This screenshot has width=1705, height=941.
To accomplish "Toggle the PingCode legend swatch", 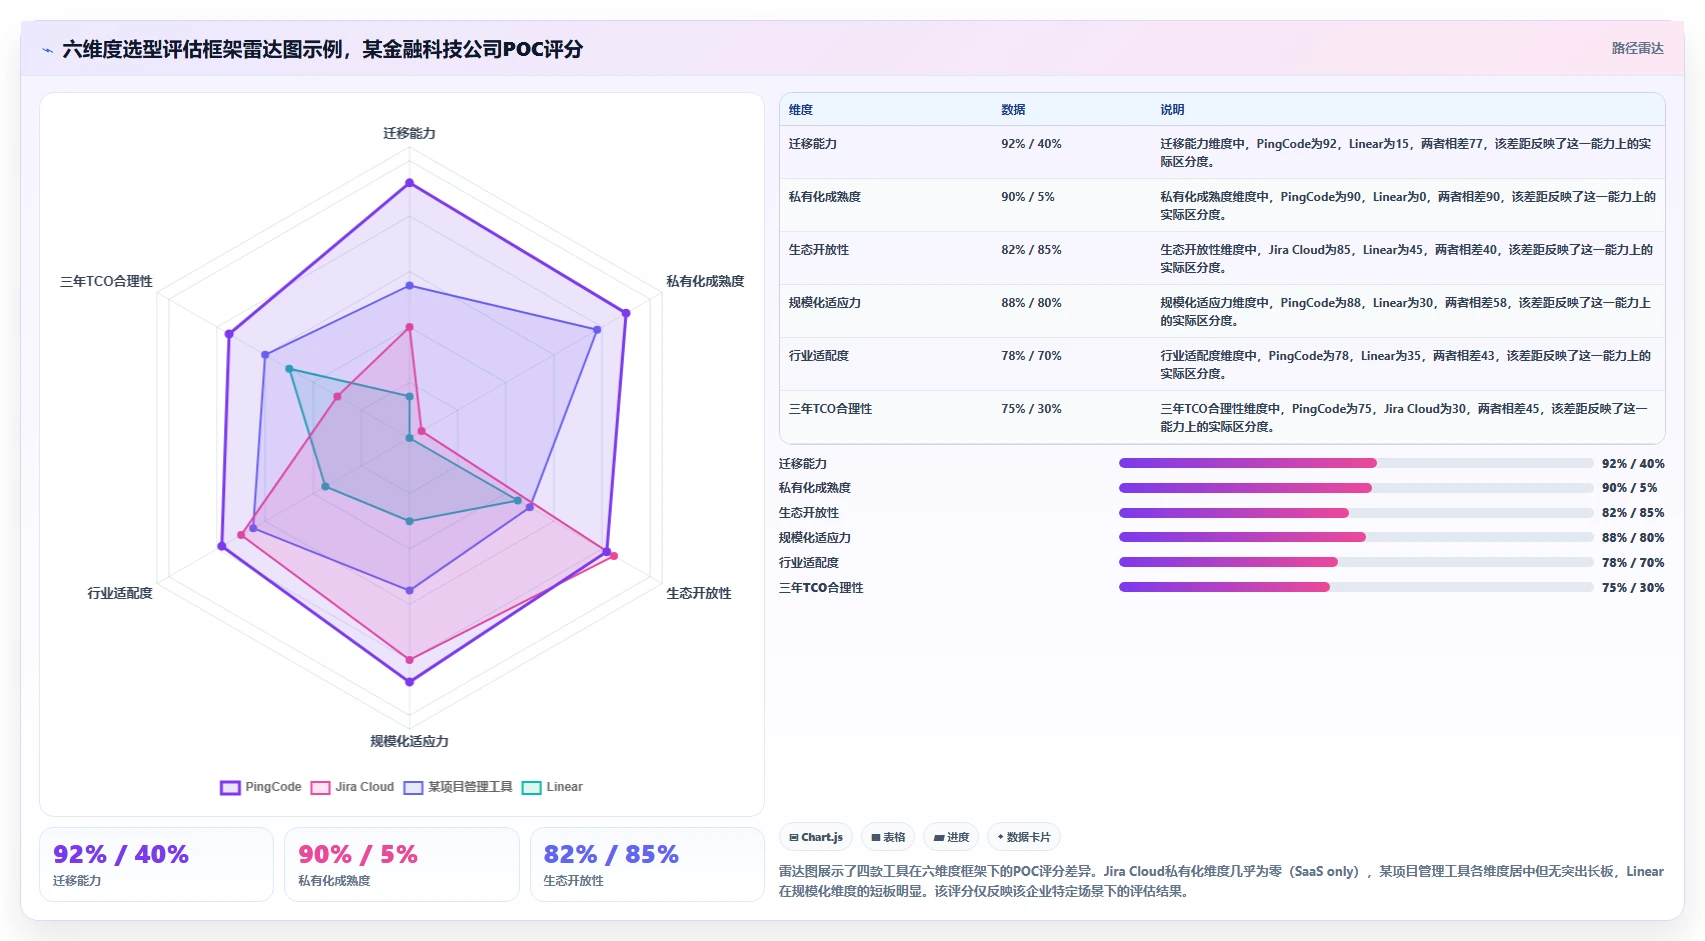I will (x=230, y=787).
